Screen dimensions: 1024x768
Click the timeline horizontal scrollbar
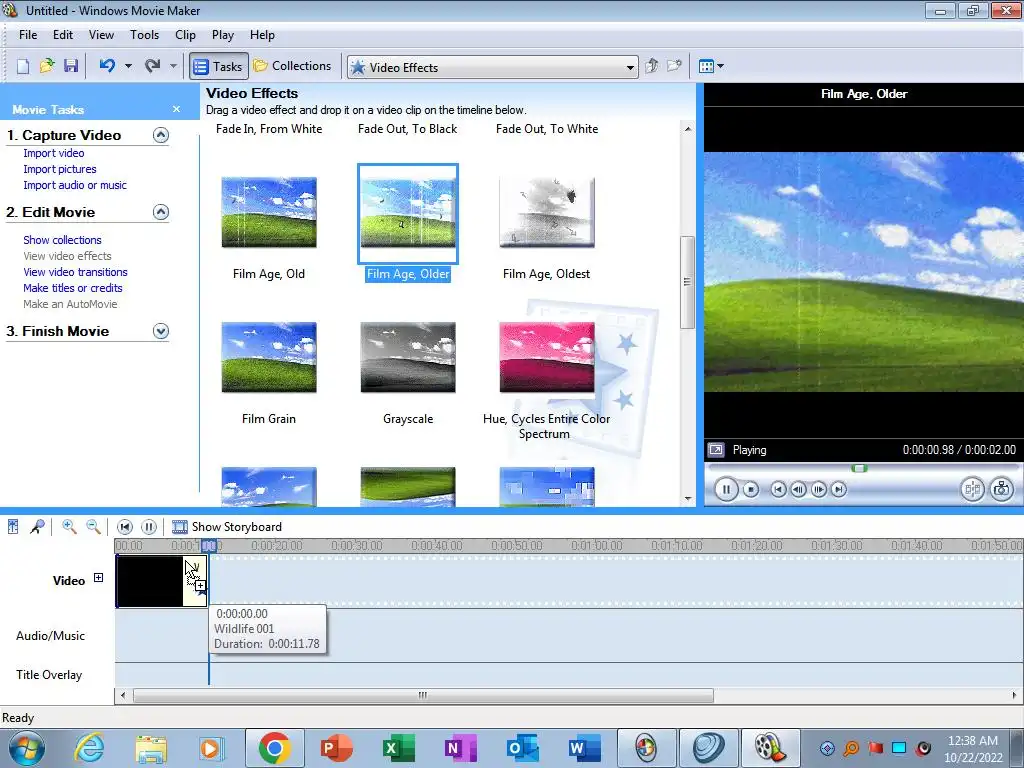pyautogui.click(x=423, y=696)
